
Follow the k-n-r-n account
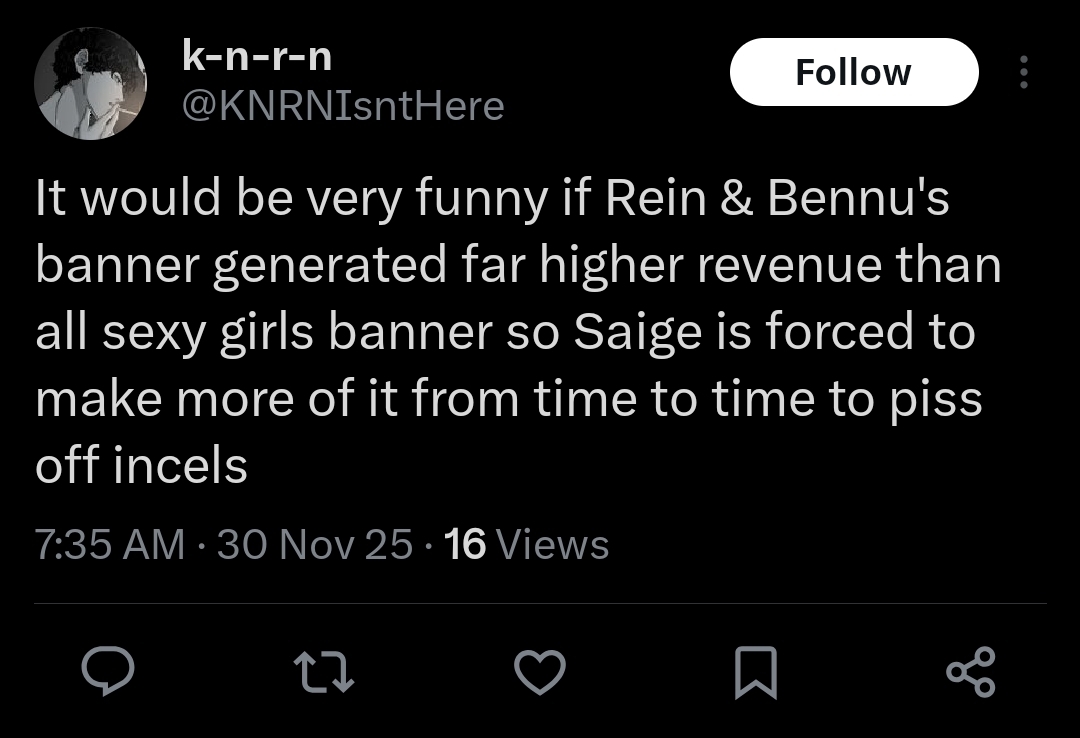coord(853,72)
